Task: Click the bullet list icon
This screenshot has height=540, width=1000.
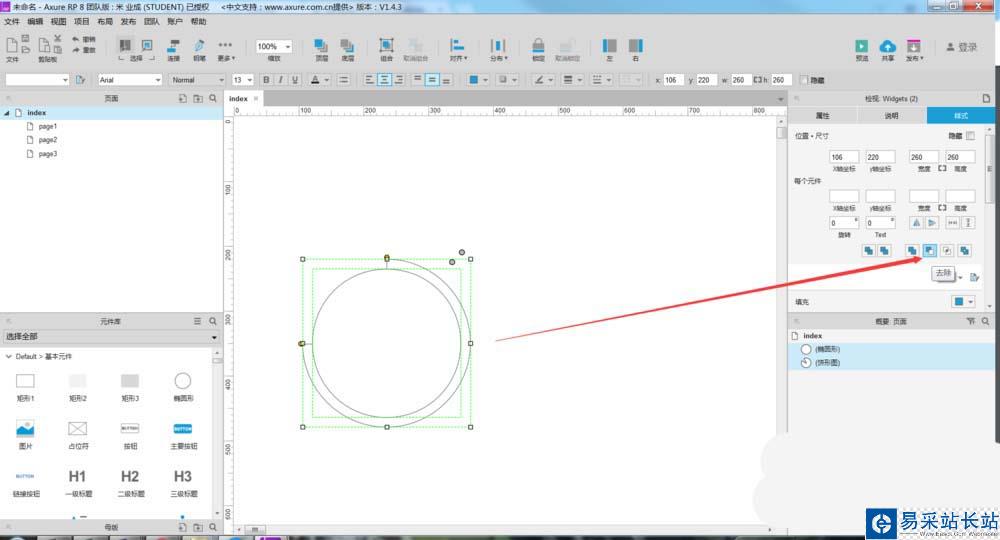Action: (x=344, y=80)
